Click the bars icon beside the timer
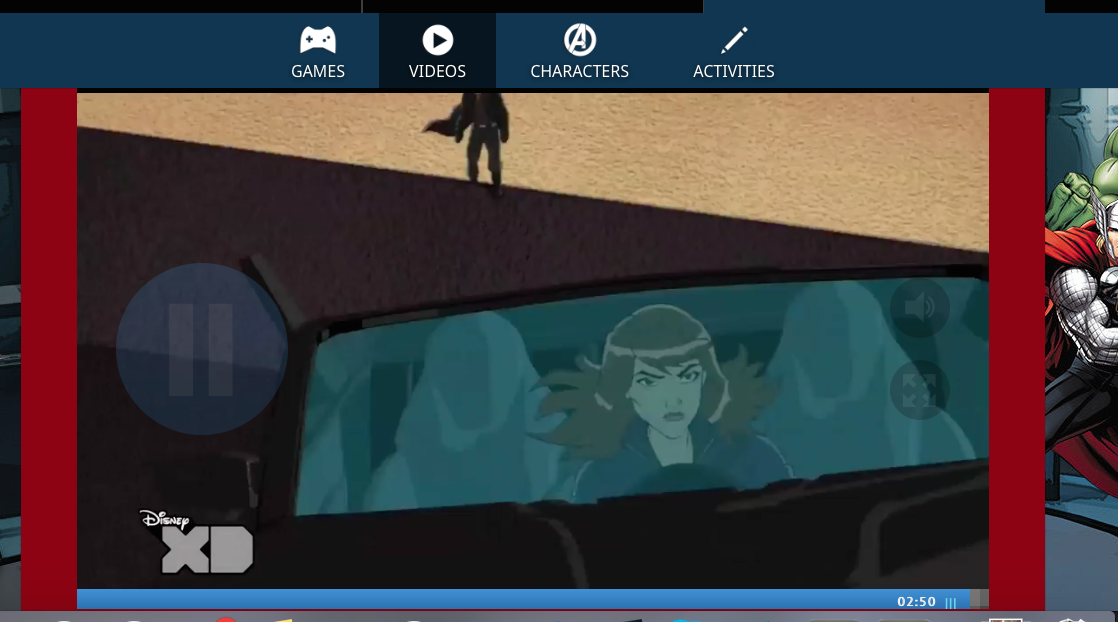Image resolution: width=1118 pixels, height=622 pixels. (950, 603)
